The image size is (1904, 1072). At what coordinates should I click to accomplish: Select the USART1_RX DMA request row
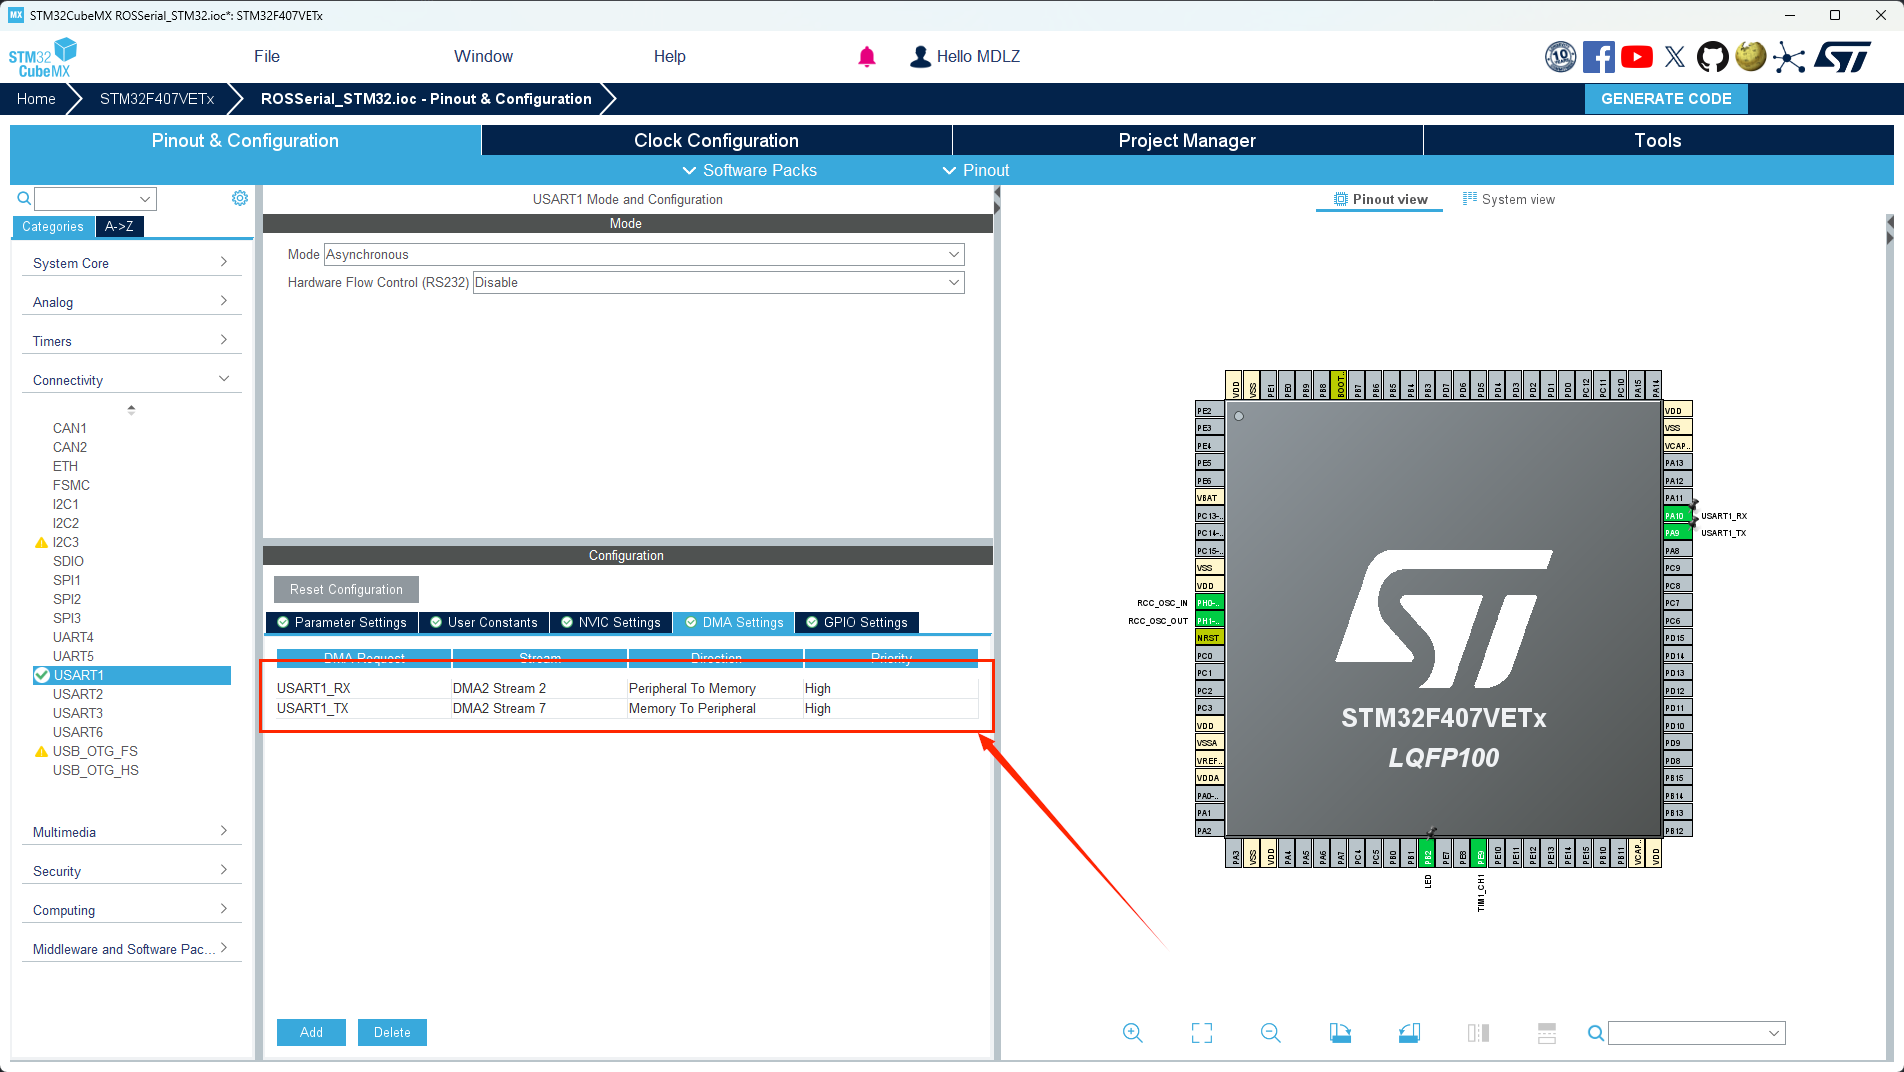(627, 688)
